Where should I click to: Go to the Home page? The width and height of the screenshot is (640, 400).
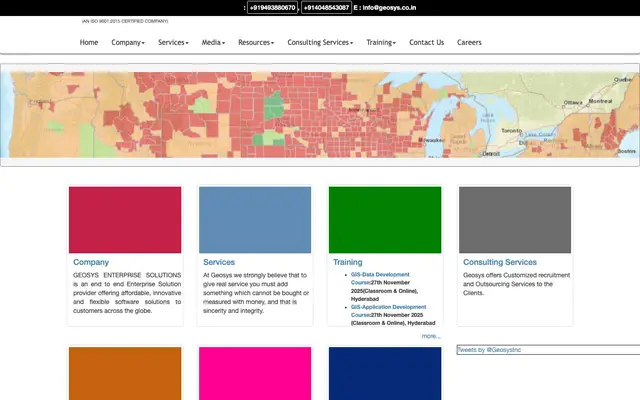[89, 42]
